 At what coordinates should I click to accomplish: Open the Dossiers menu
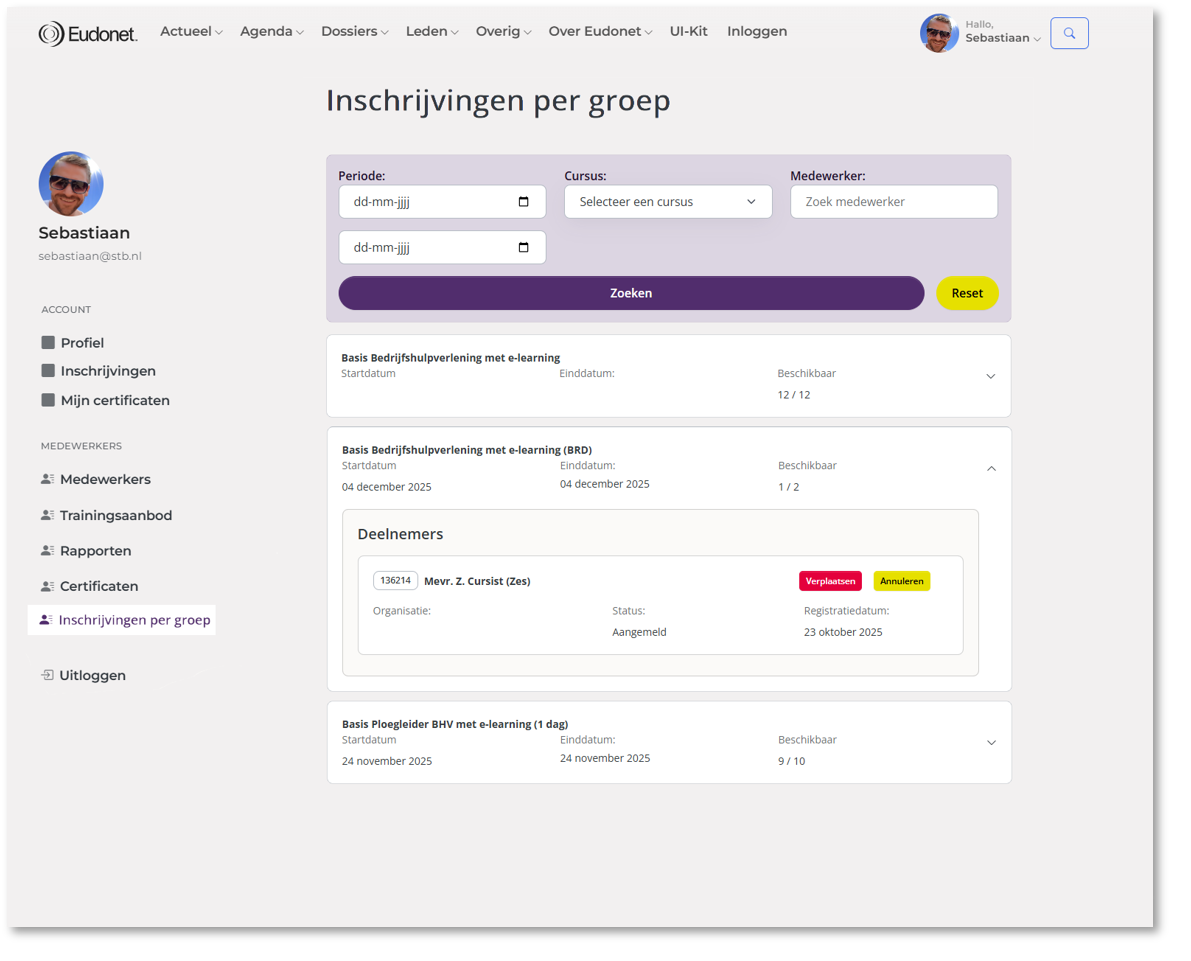click(x=354, y=32)
